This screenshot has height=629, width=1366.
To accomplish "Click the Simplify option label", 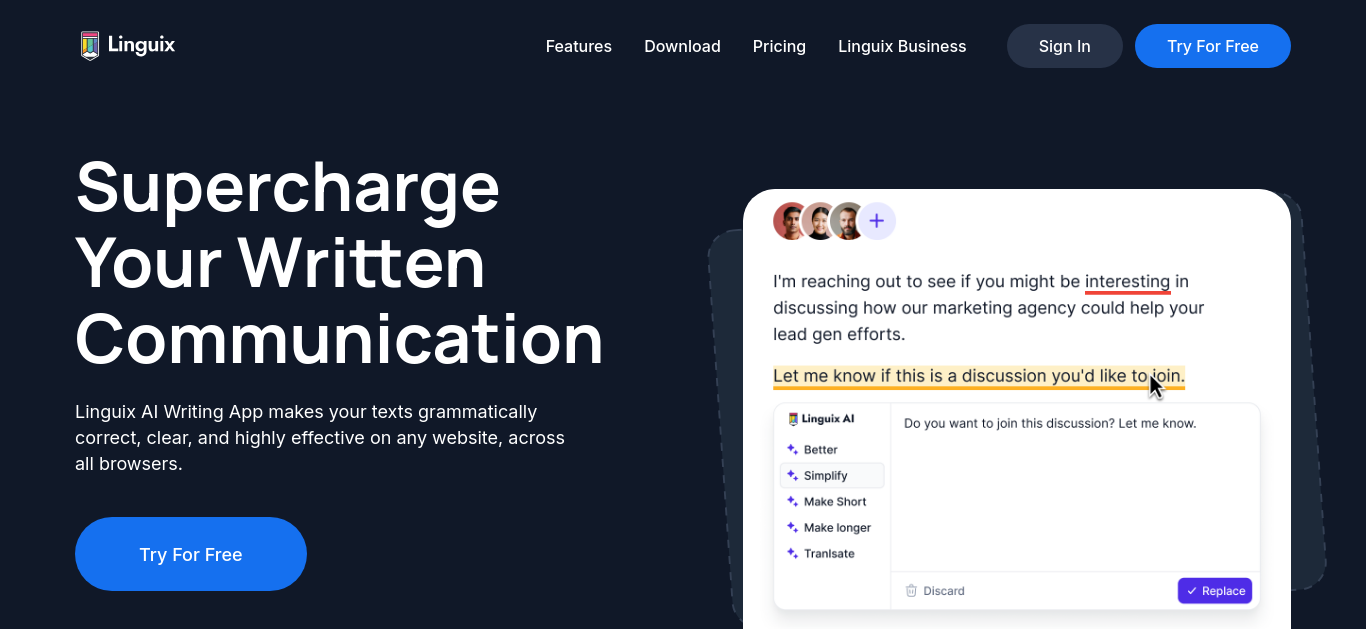I will pos(826,476).
